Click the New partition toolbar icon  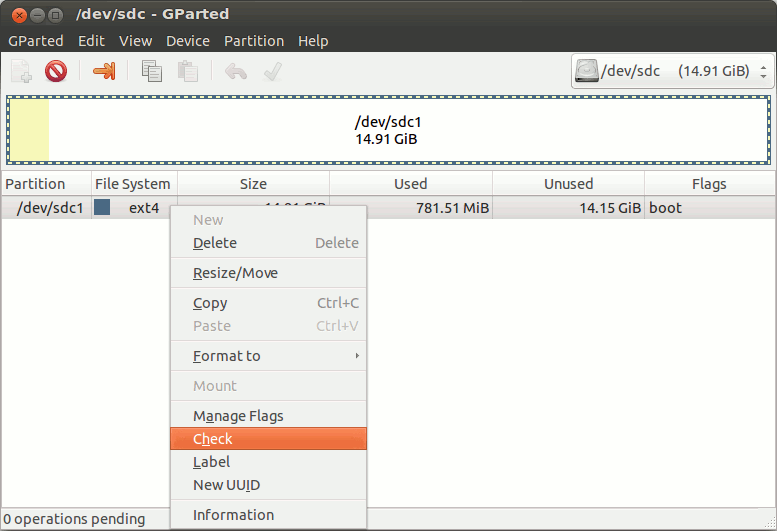pyautogui.click(x=21, y=71)
